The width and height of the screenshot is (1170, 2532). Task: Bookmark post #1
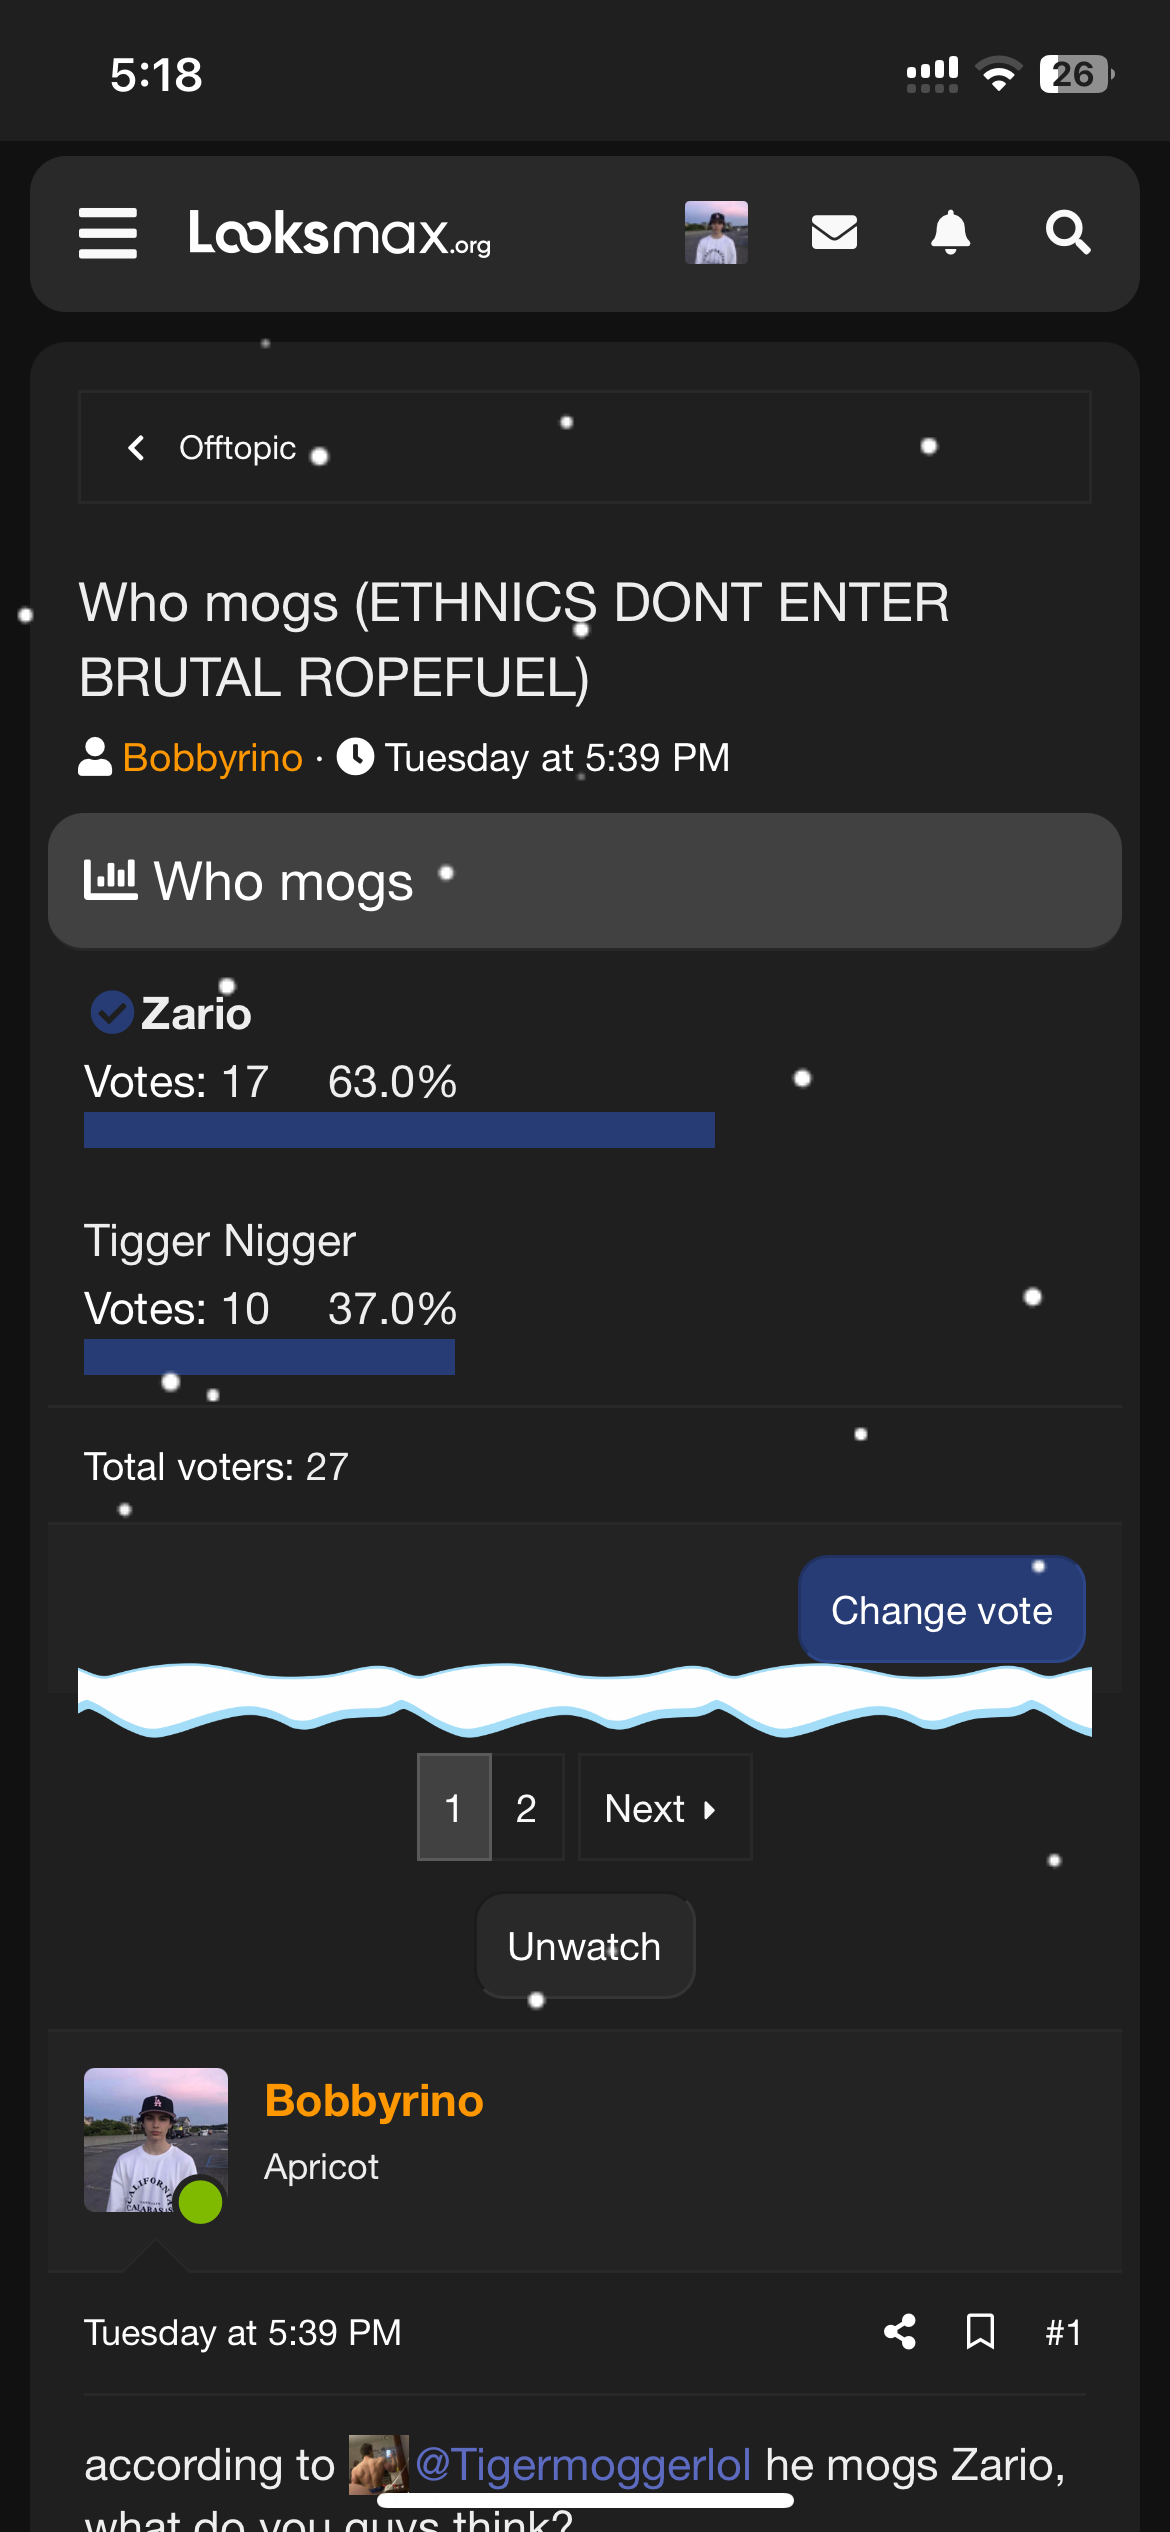click(980, 2332)
